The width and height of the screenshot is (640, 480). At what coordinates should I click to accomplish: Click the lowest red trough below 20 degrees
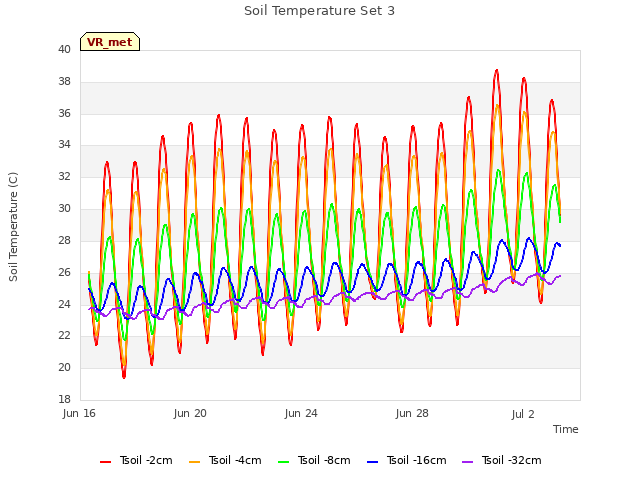tap(124, 376)
